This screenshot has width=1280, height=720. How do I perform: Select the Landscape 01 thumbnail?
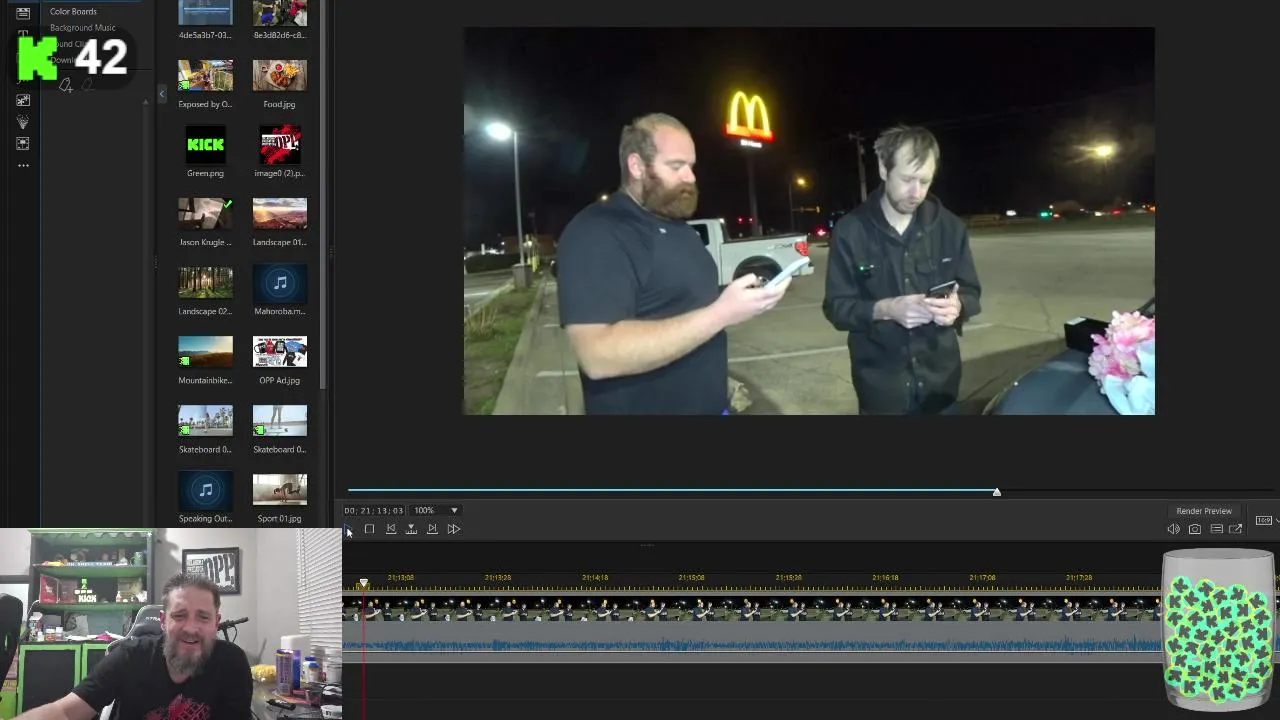pyautogui.click(x=280, y=214)
